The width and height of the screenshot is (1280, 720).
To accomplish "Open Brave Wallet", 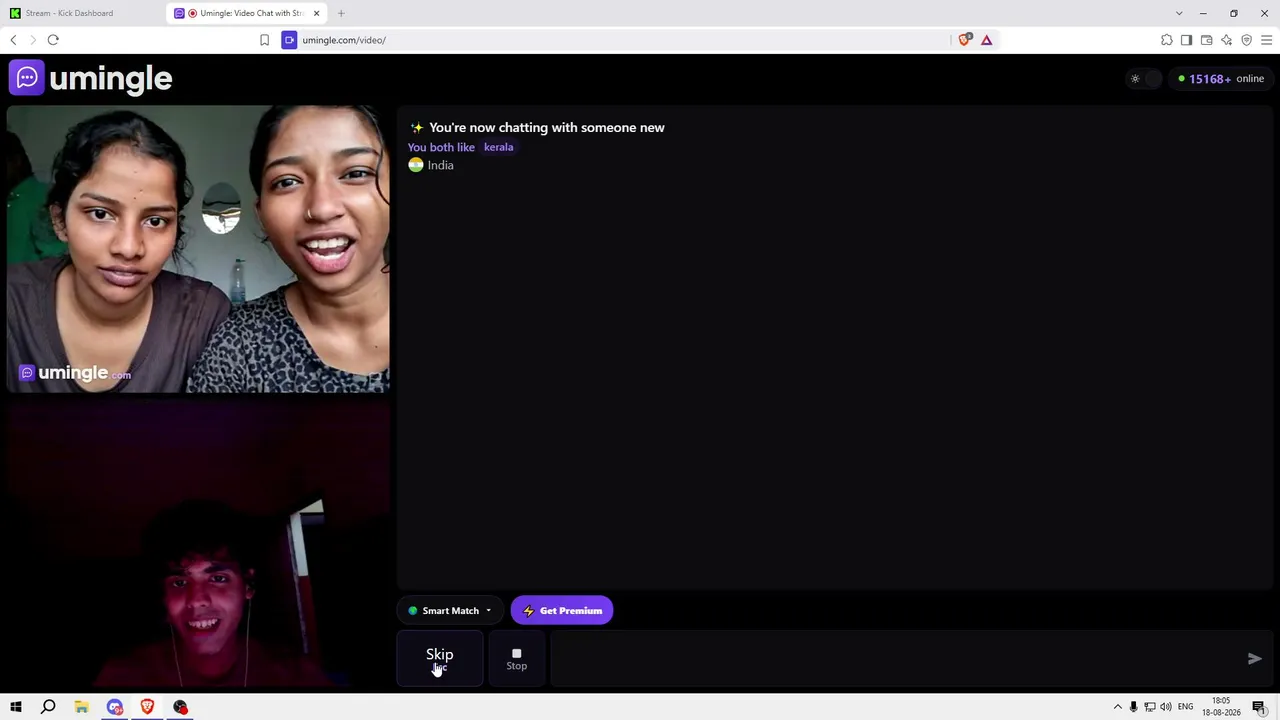I will (1207, 40).
